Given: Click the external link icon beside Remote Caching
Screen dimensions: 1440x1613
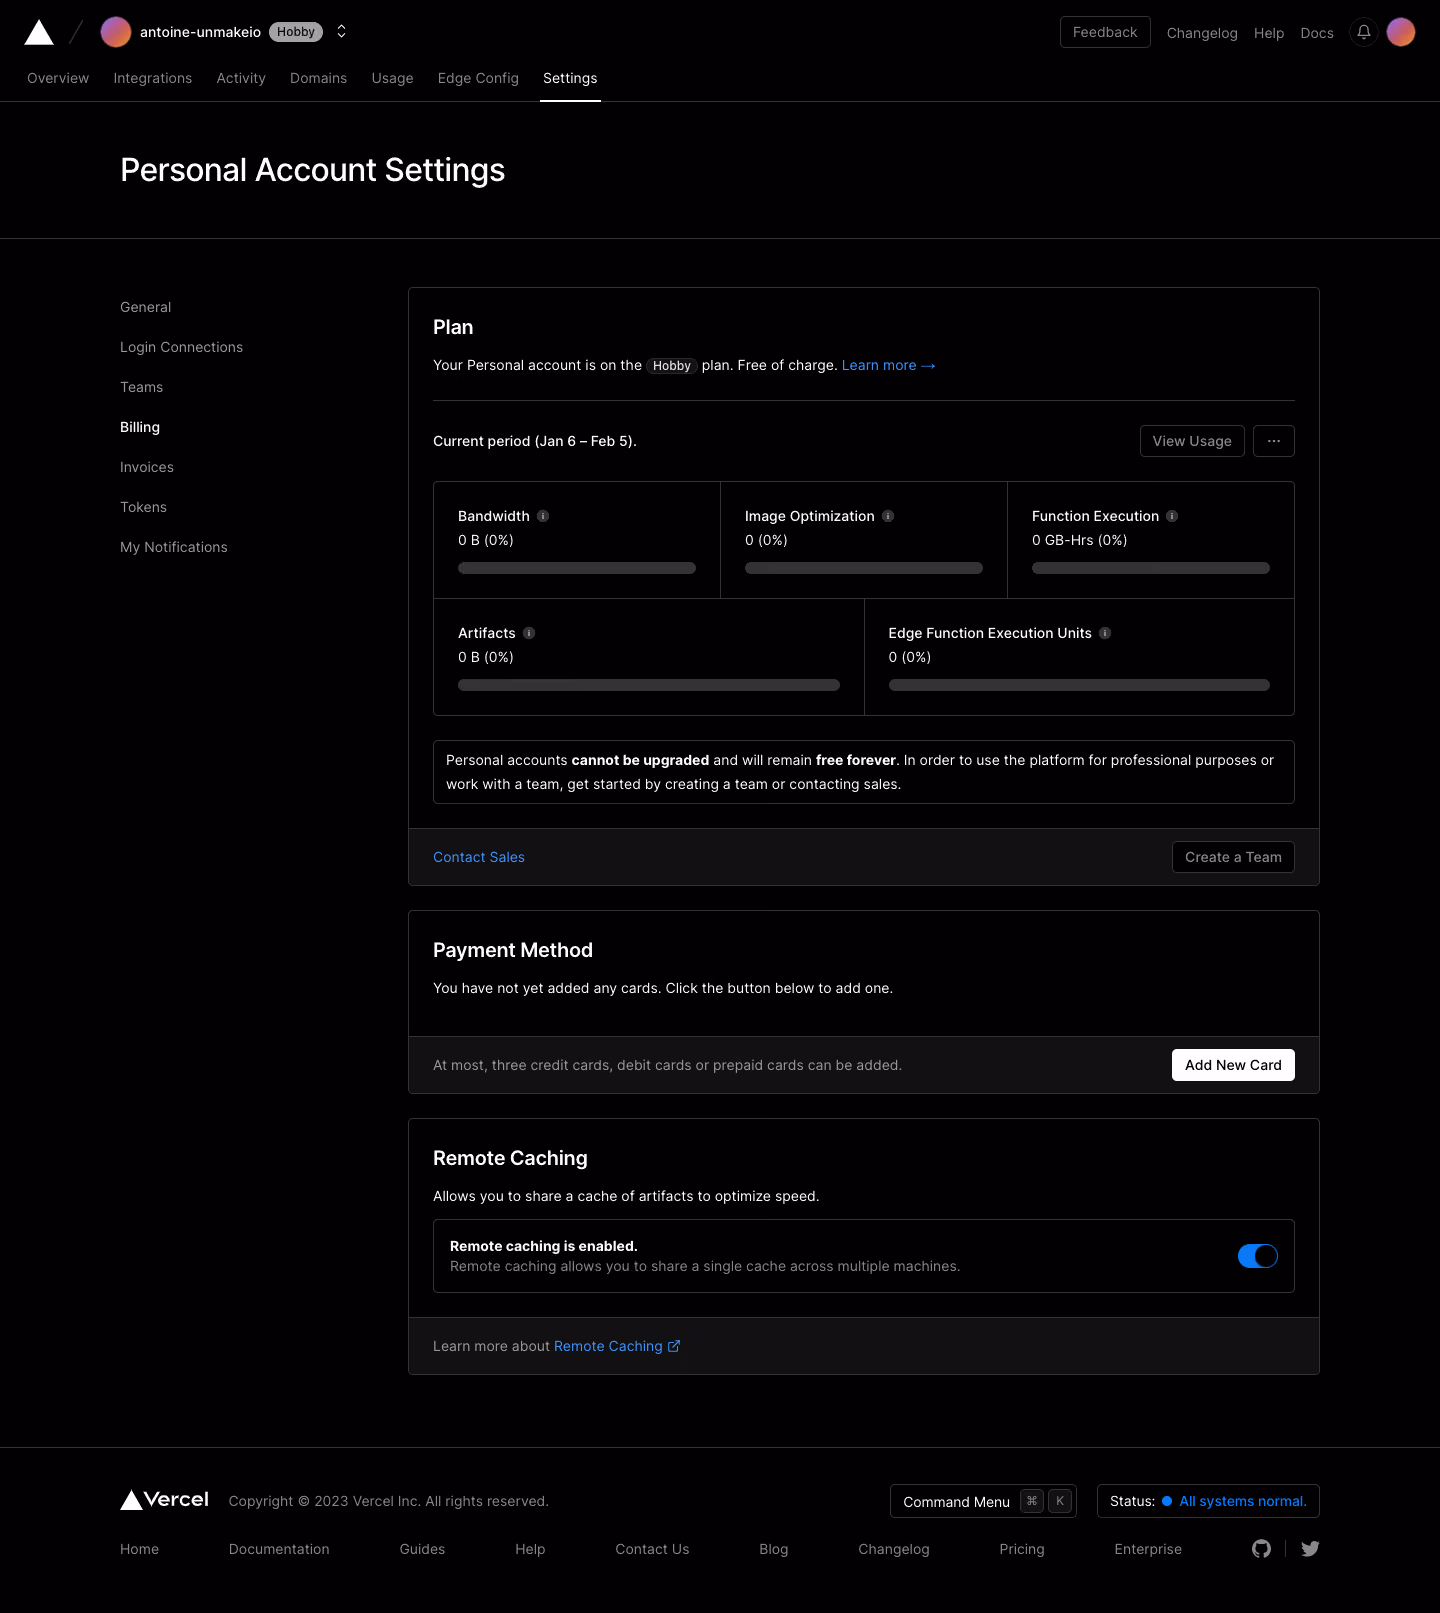Looking at the screenshot, I should click(674, 1346).
